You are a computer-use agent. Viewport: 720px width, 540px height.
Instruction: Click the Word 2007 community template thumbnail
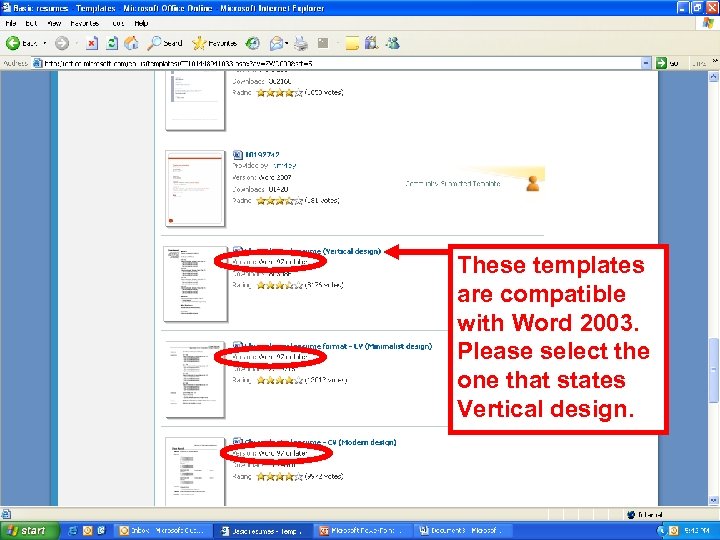point(195,188)
